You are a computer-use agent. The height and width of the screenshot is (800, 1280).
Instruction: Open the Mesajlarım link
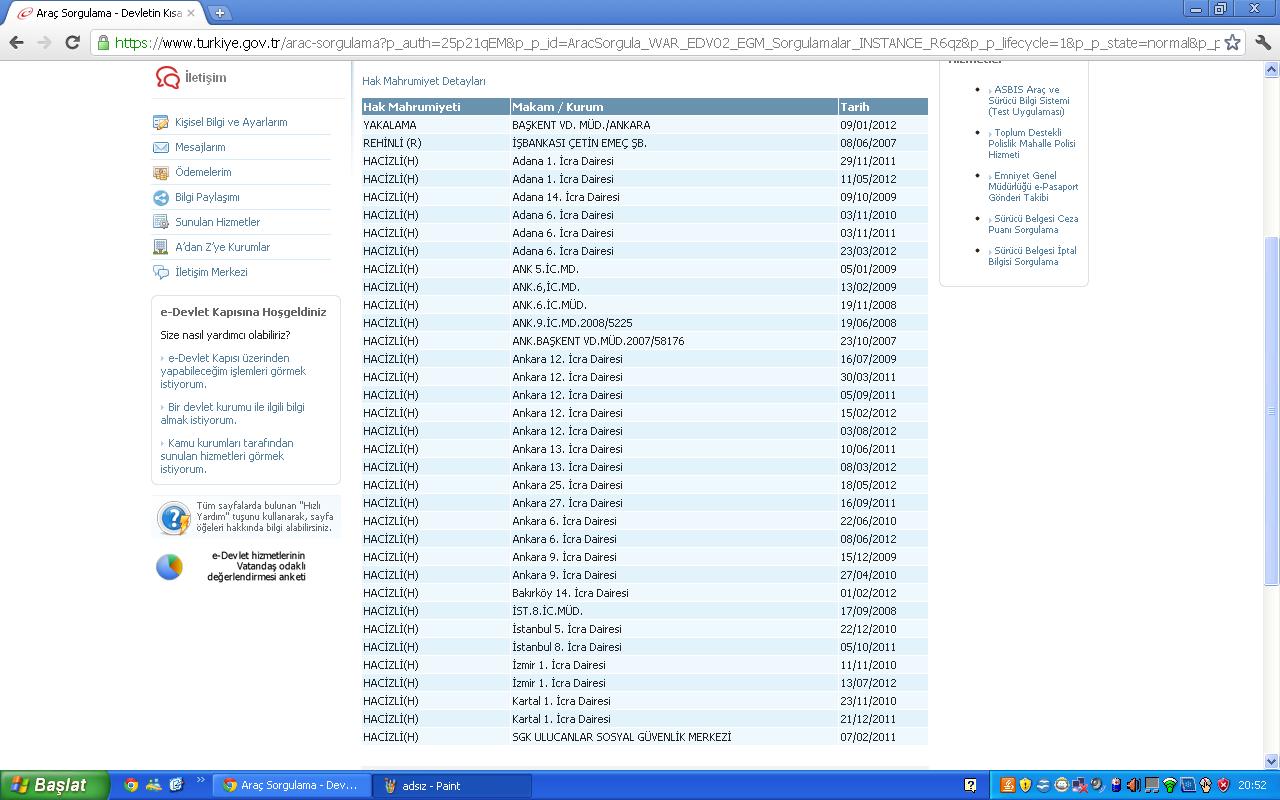pyautogui.click(x=200, y=147)
